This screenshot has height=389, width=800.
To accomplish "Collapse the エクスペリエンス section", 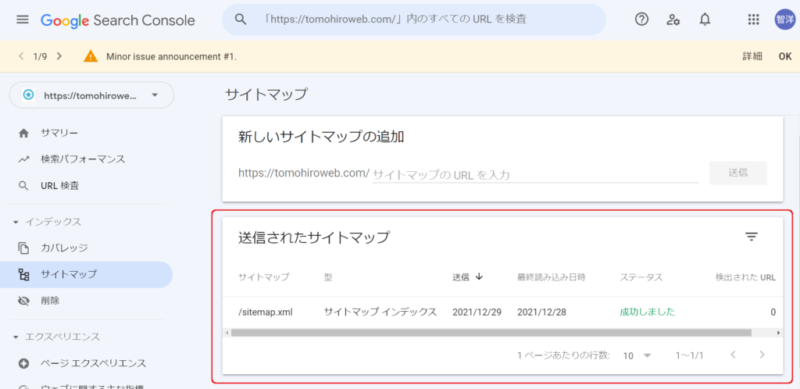I will pyautogui.click(x=16, y=337).
